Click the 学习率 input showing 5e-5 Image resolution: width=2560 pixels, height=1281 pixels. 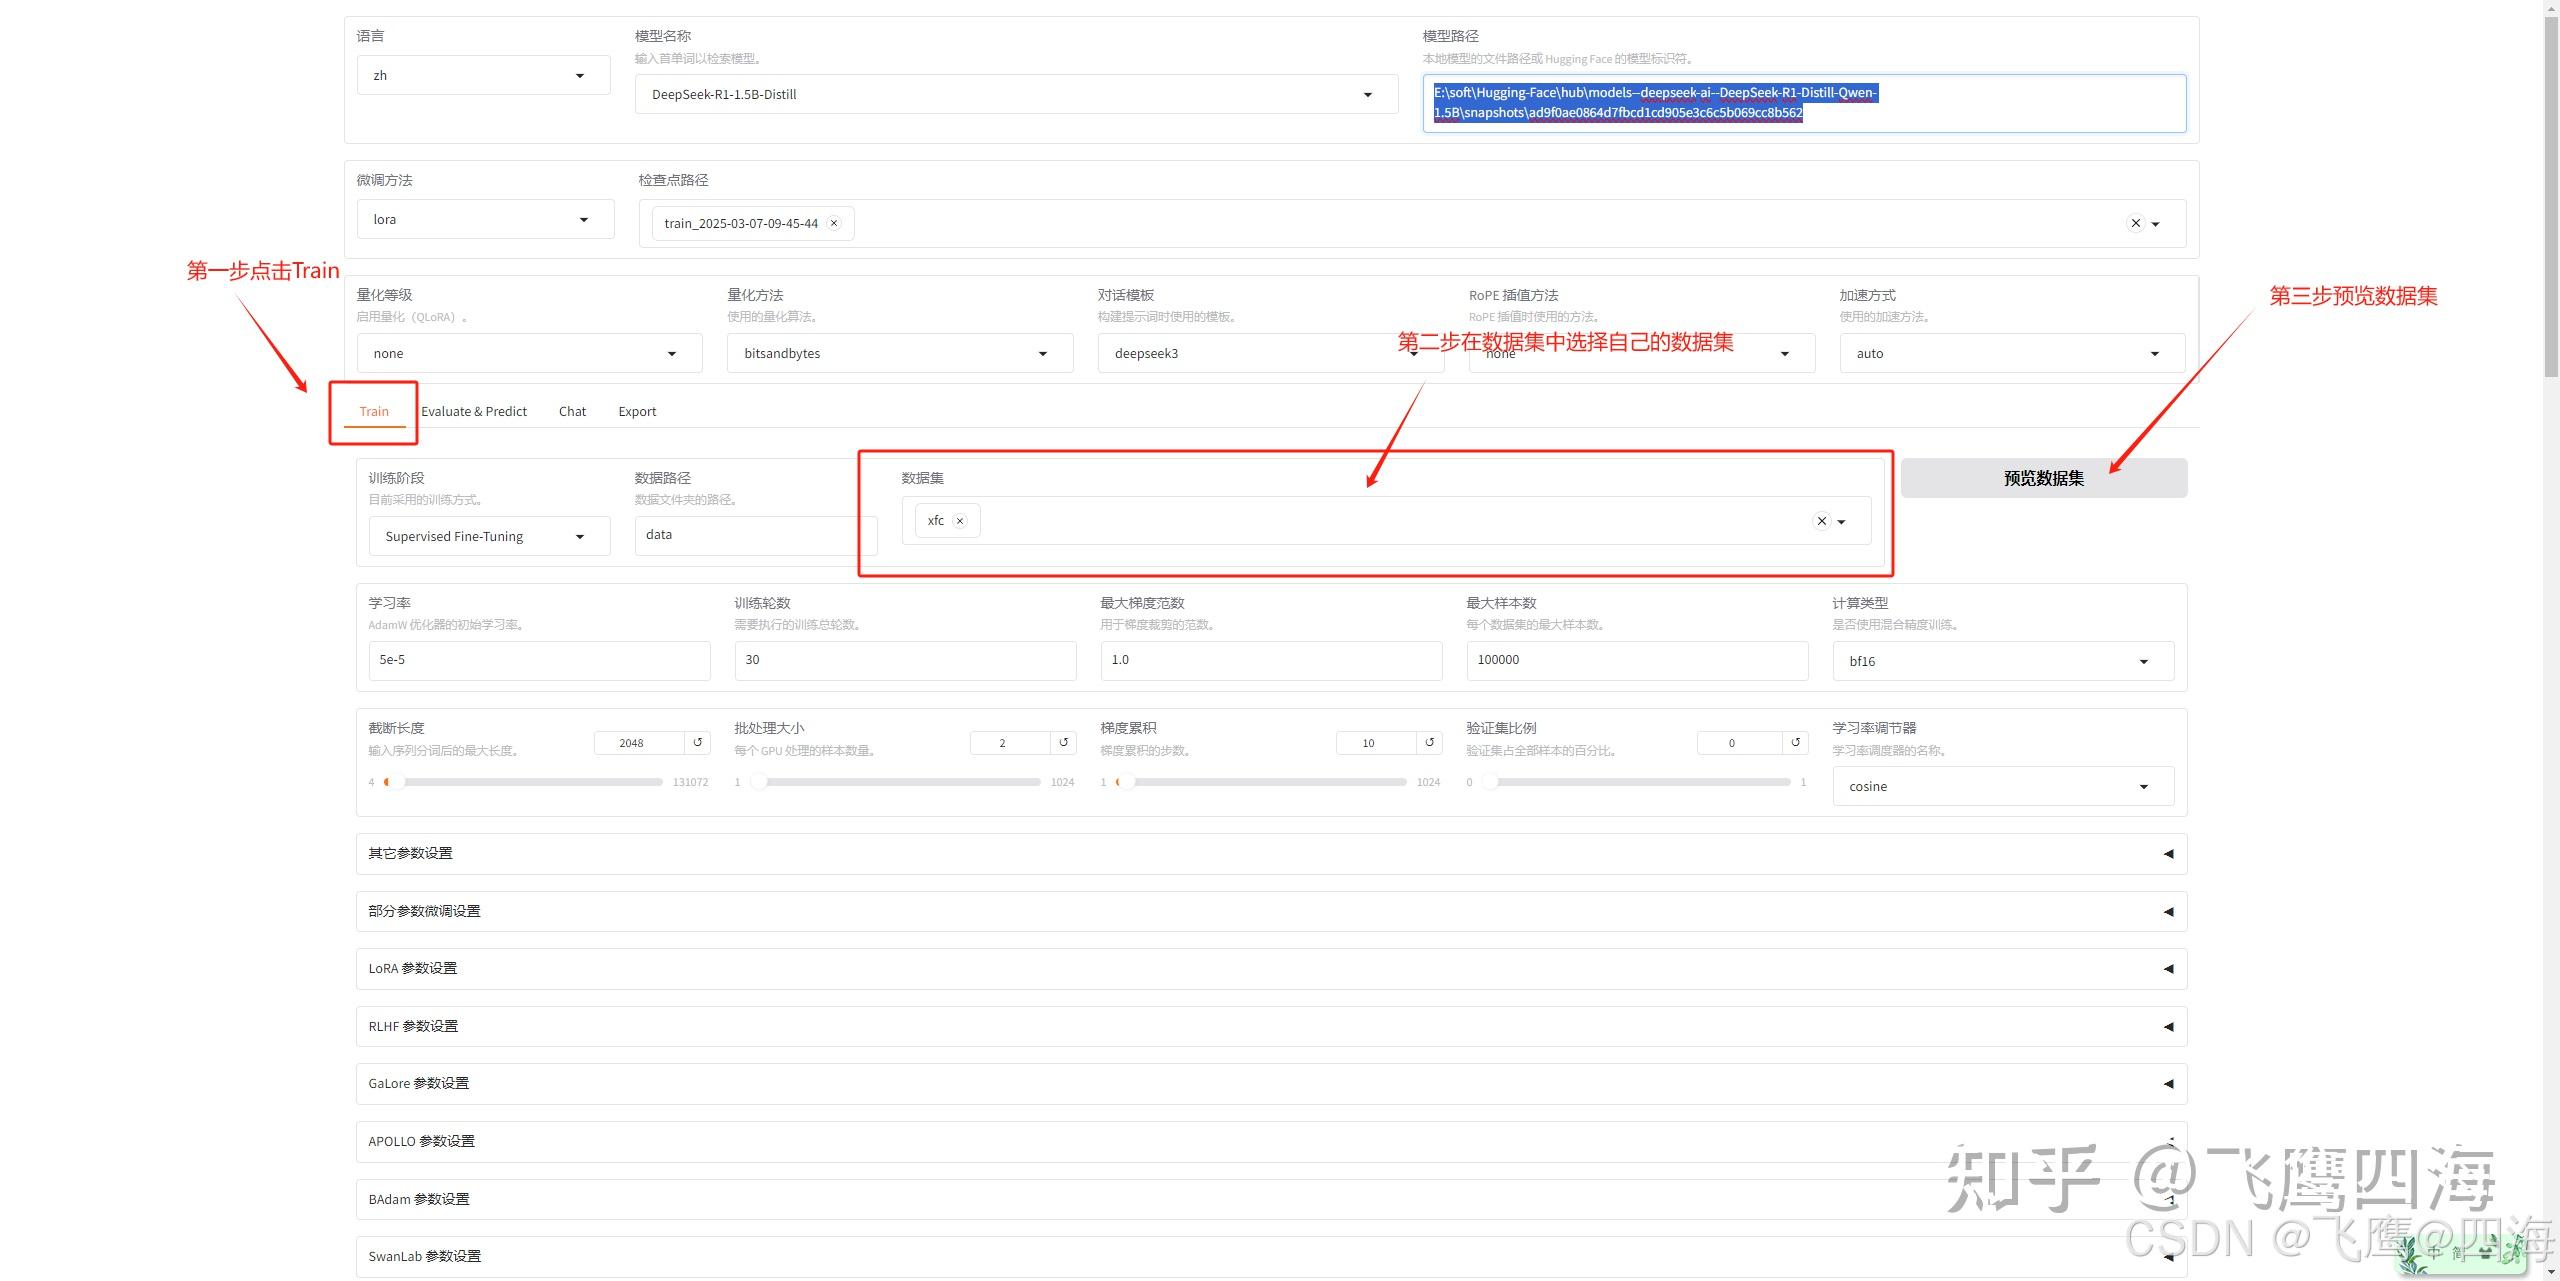point(539,660)
